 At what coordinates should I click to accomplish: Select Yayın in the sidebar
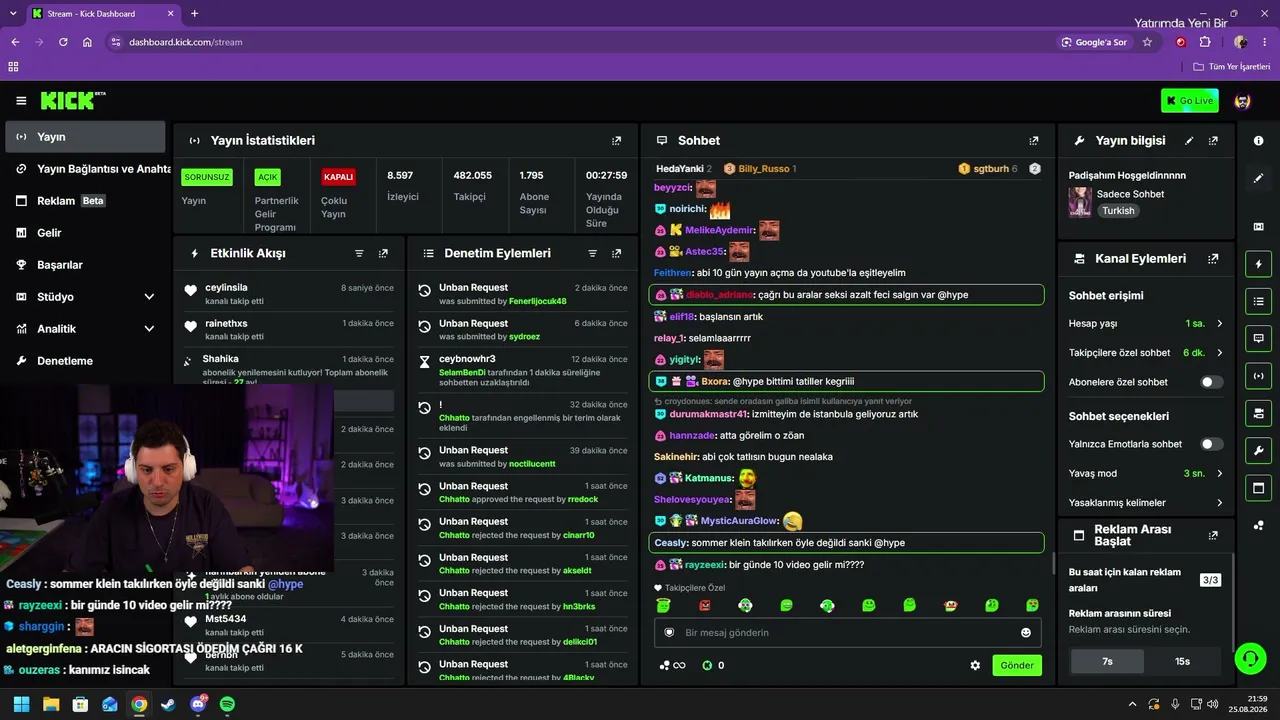(85, 137)
